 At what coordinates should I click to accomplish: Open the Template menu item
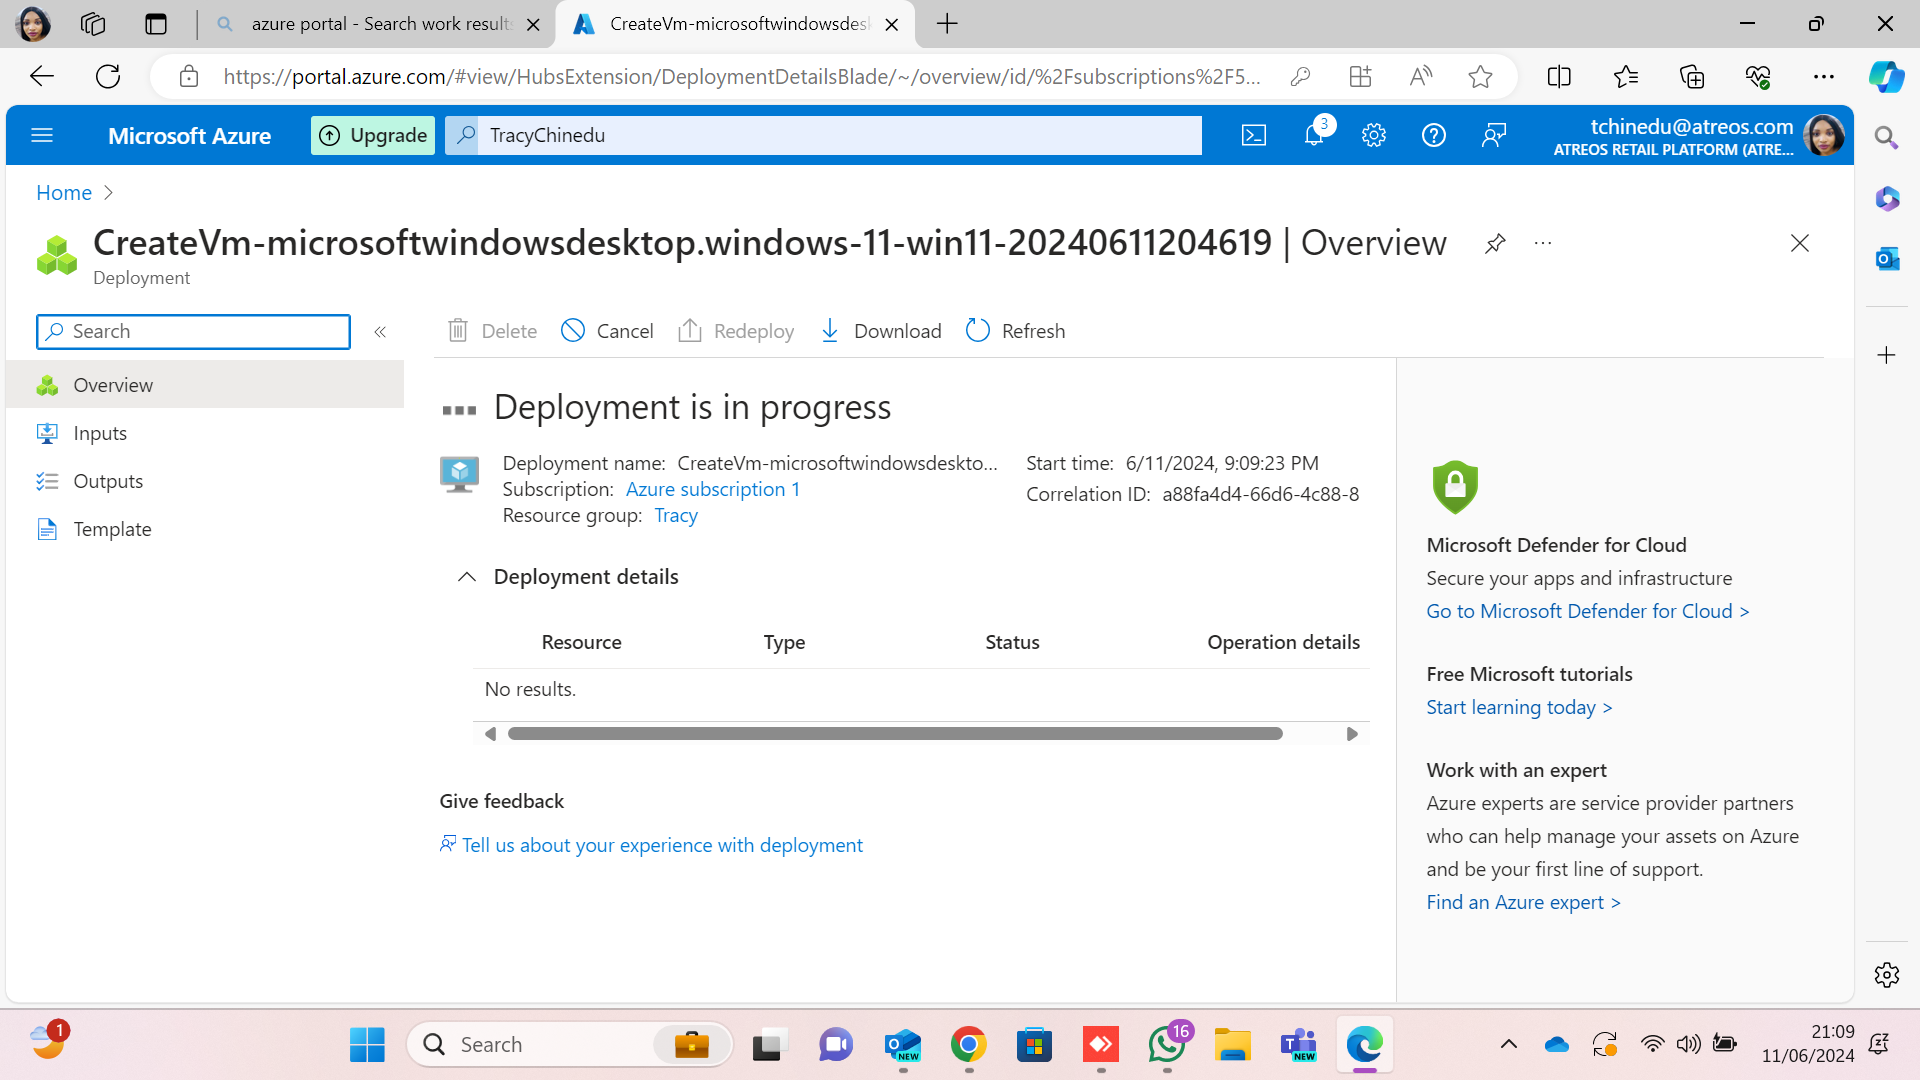[112, 529]
